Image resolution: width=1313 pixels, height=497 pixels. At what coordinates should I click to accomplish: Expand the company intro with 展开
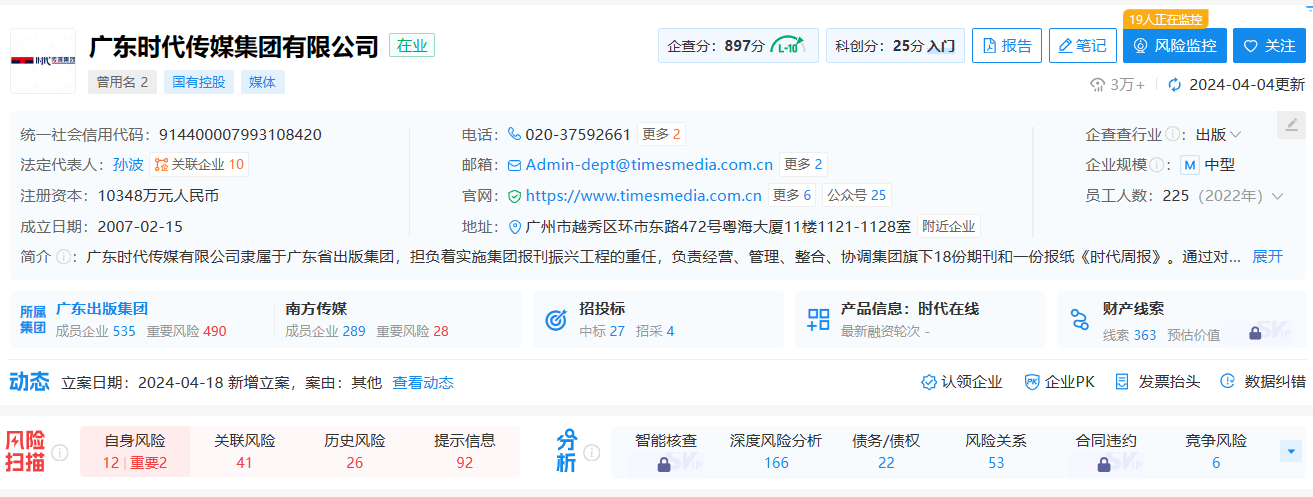1267,257
